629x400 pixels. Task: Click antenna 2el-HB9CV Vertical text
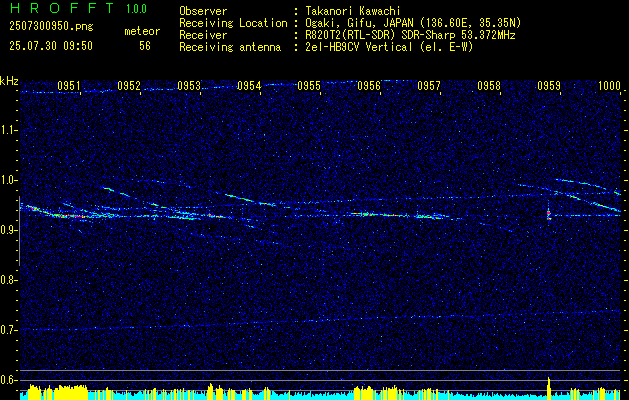(390, 47)
